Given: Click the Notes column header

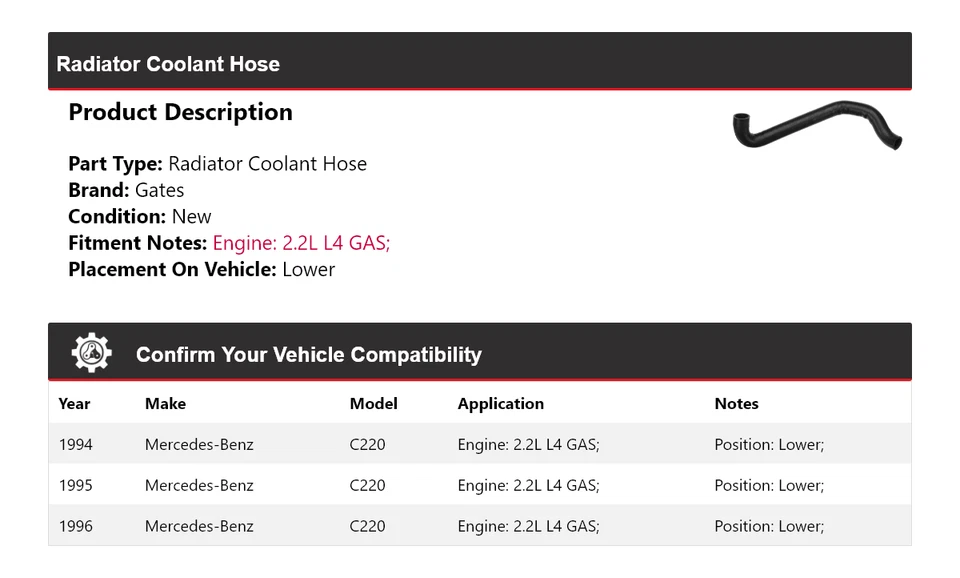Looking at the screenshot, I should (x=736, y=404).
